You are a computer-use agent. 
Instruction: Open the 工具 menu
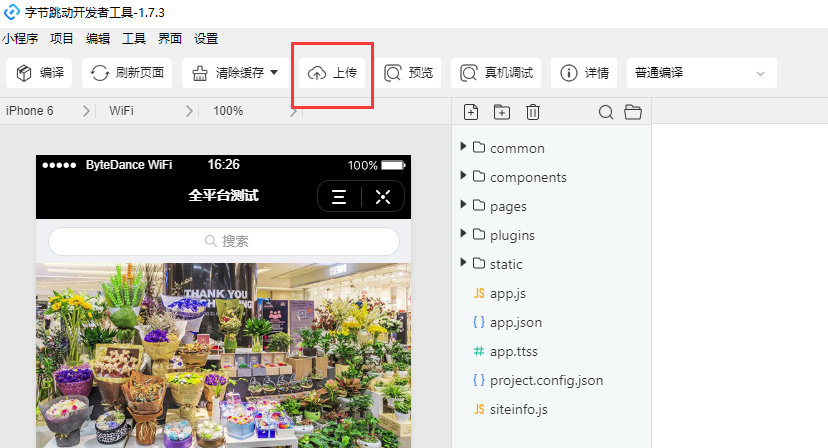point(134,39)
